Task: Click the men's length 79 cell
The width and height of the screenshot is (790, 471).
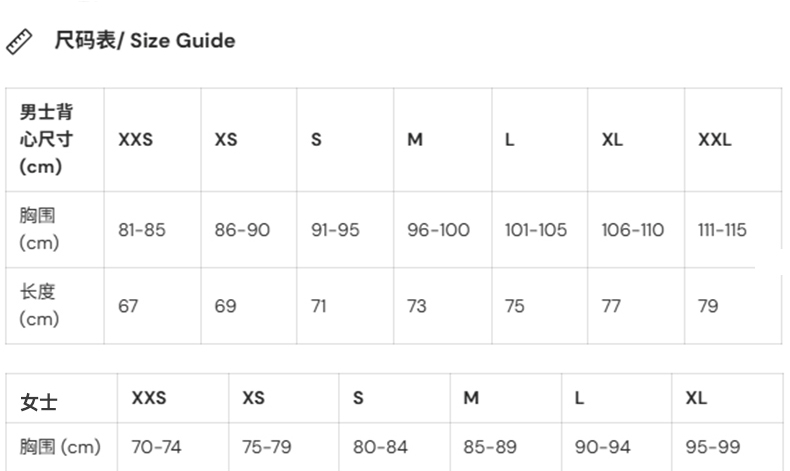Action: (x=708, y=306)
